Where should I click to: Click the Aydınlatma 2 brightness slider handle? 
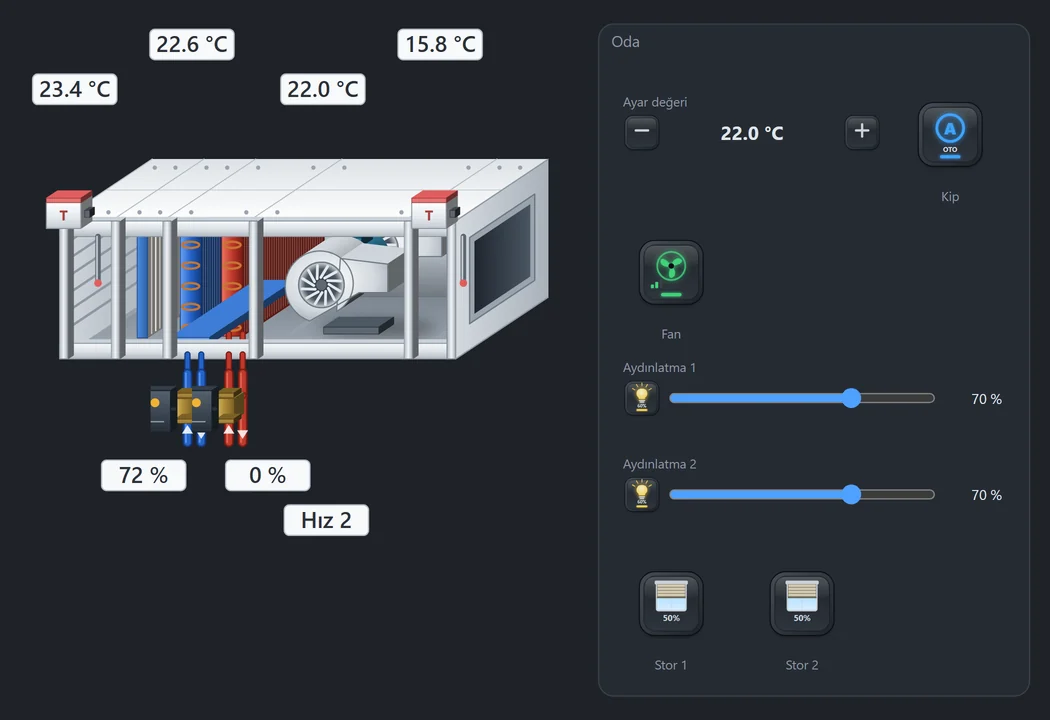pyautogui.click(x=851, y=494)
